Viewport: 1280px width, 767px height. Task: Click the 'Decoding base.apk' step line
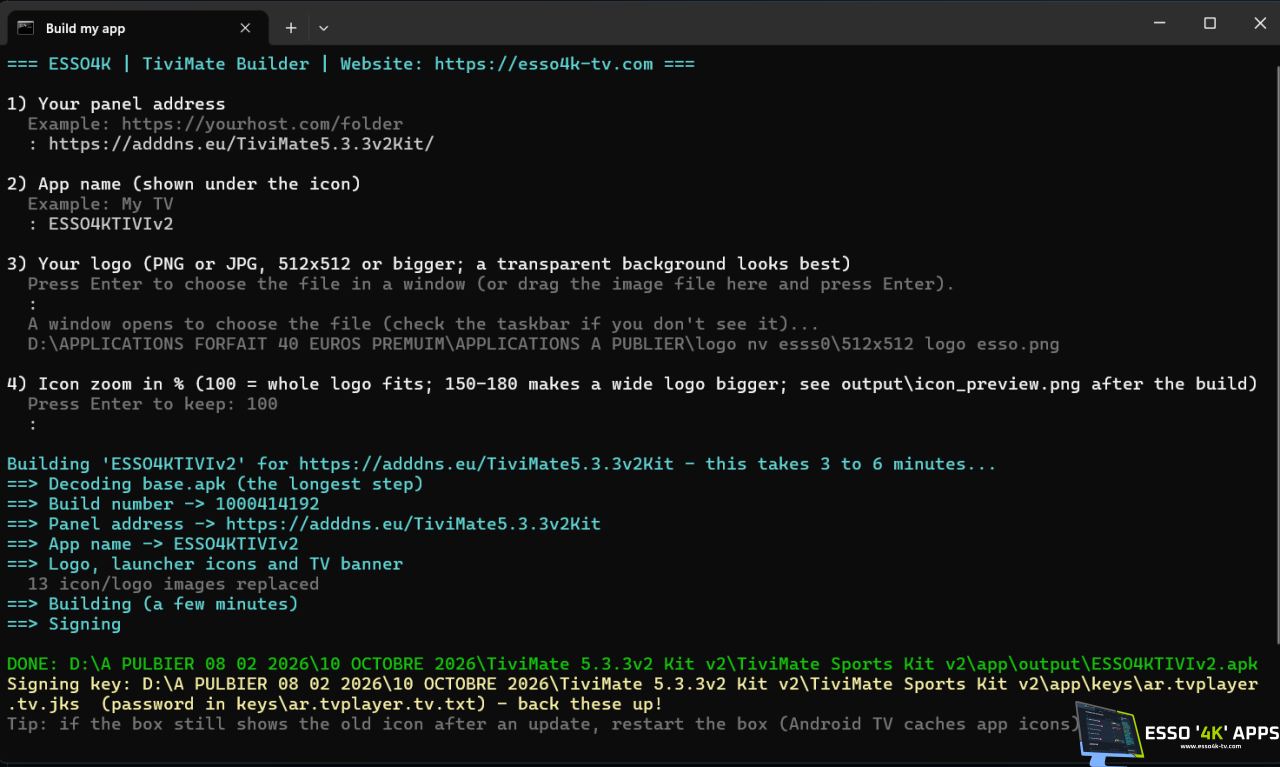(x=215, y=484)
